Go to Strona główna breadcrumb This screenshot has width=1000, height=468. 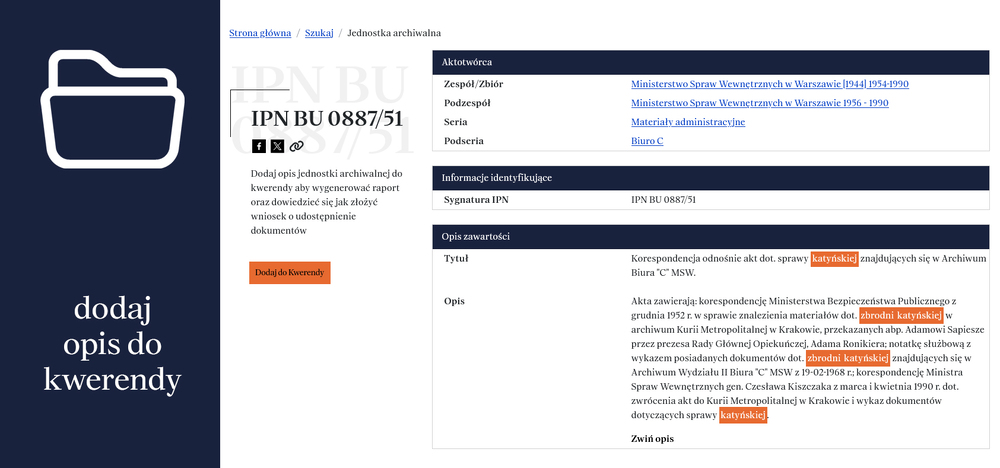pyautogui.click(x=260, y=33)
